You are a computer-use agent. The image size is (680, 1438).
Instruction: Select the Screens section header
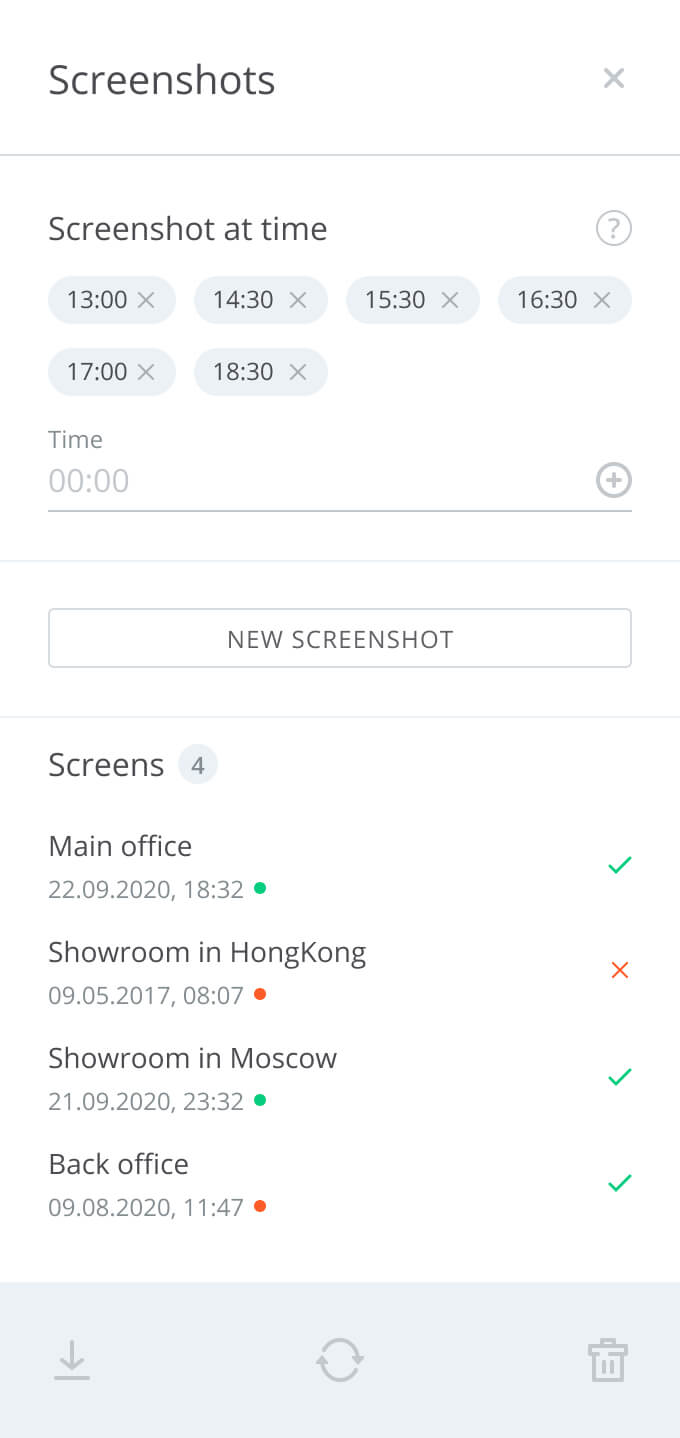pos(106,764)
